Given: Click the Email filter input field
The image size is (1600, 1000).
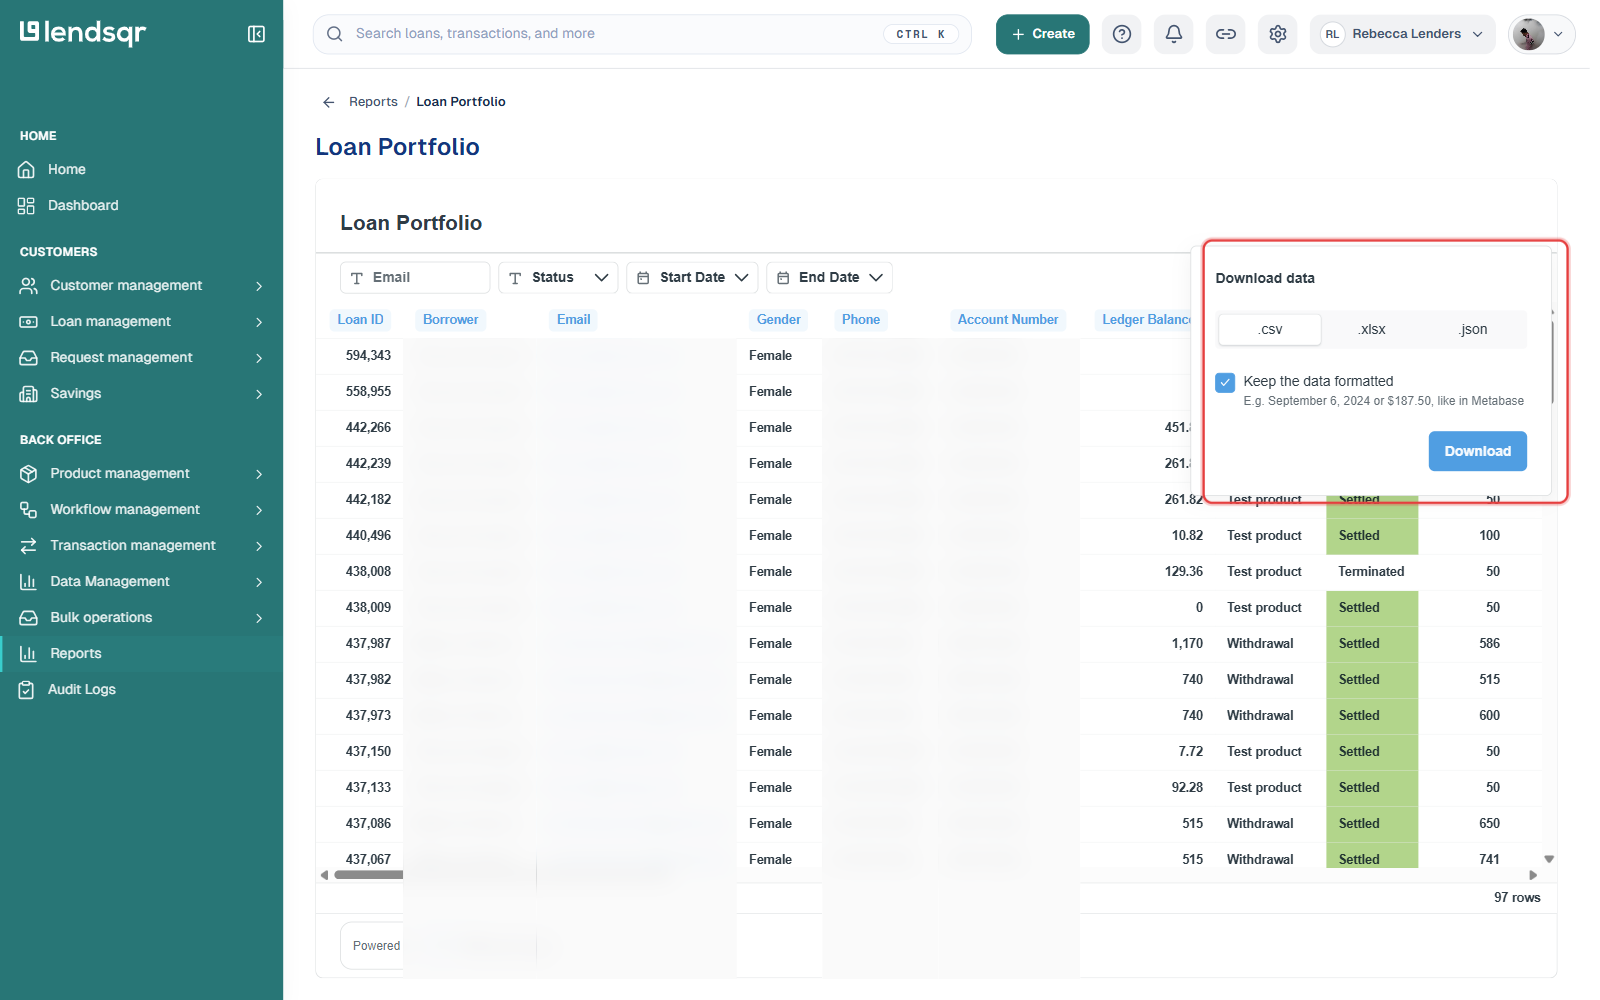Looking at the screenshot, I should [x=415, y=278].
